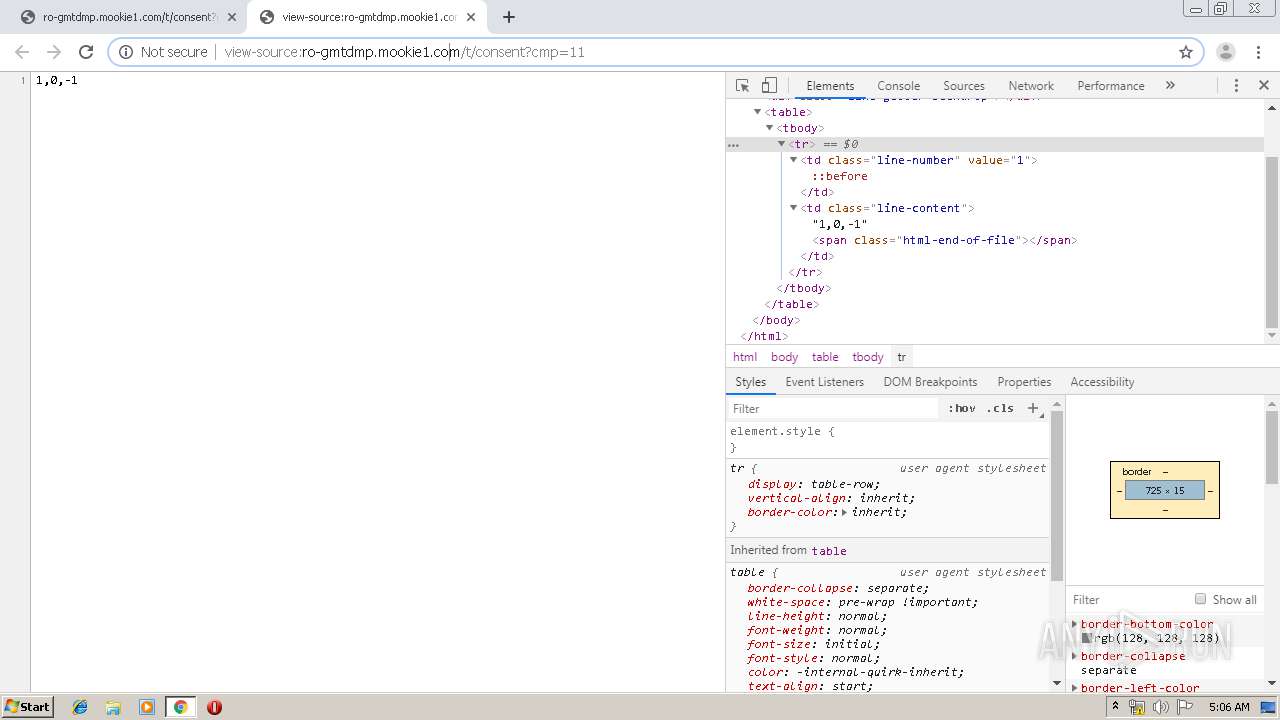Screen dimensions: 1280x720
Task: Open site information next to Not secure
Action: click(125, 52)
